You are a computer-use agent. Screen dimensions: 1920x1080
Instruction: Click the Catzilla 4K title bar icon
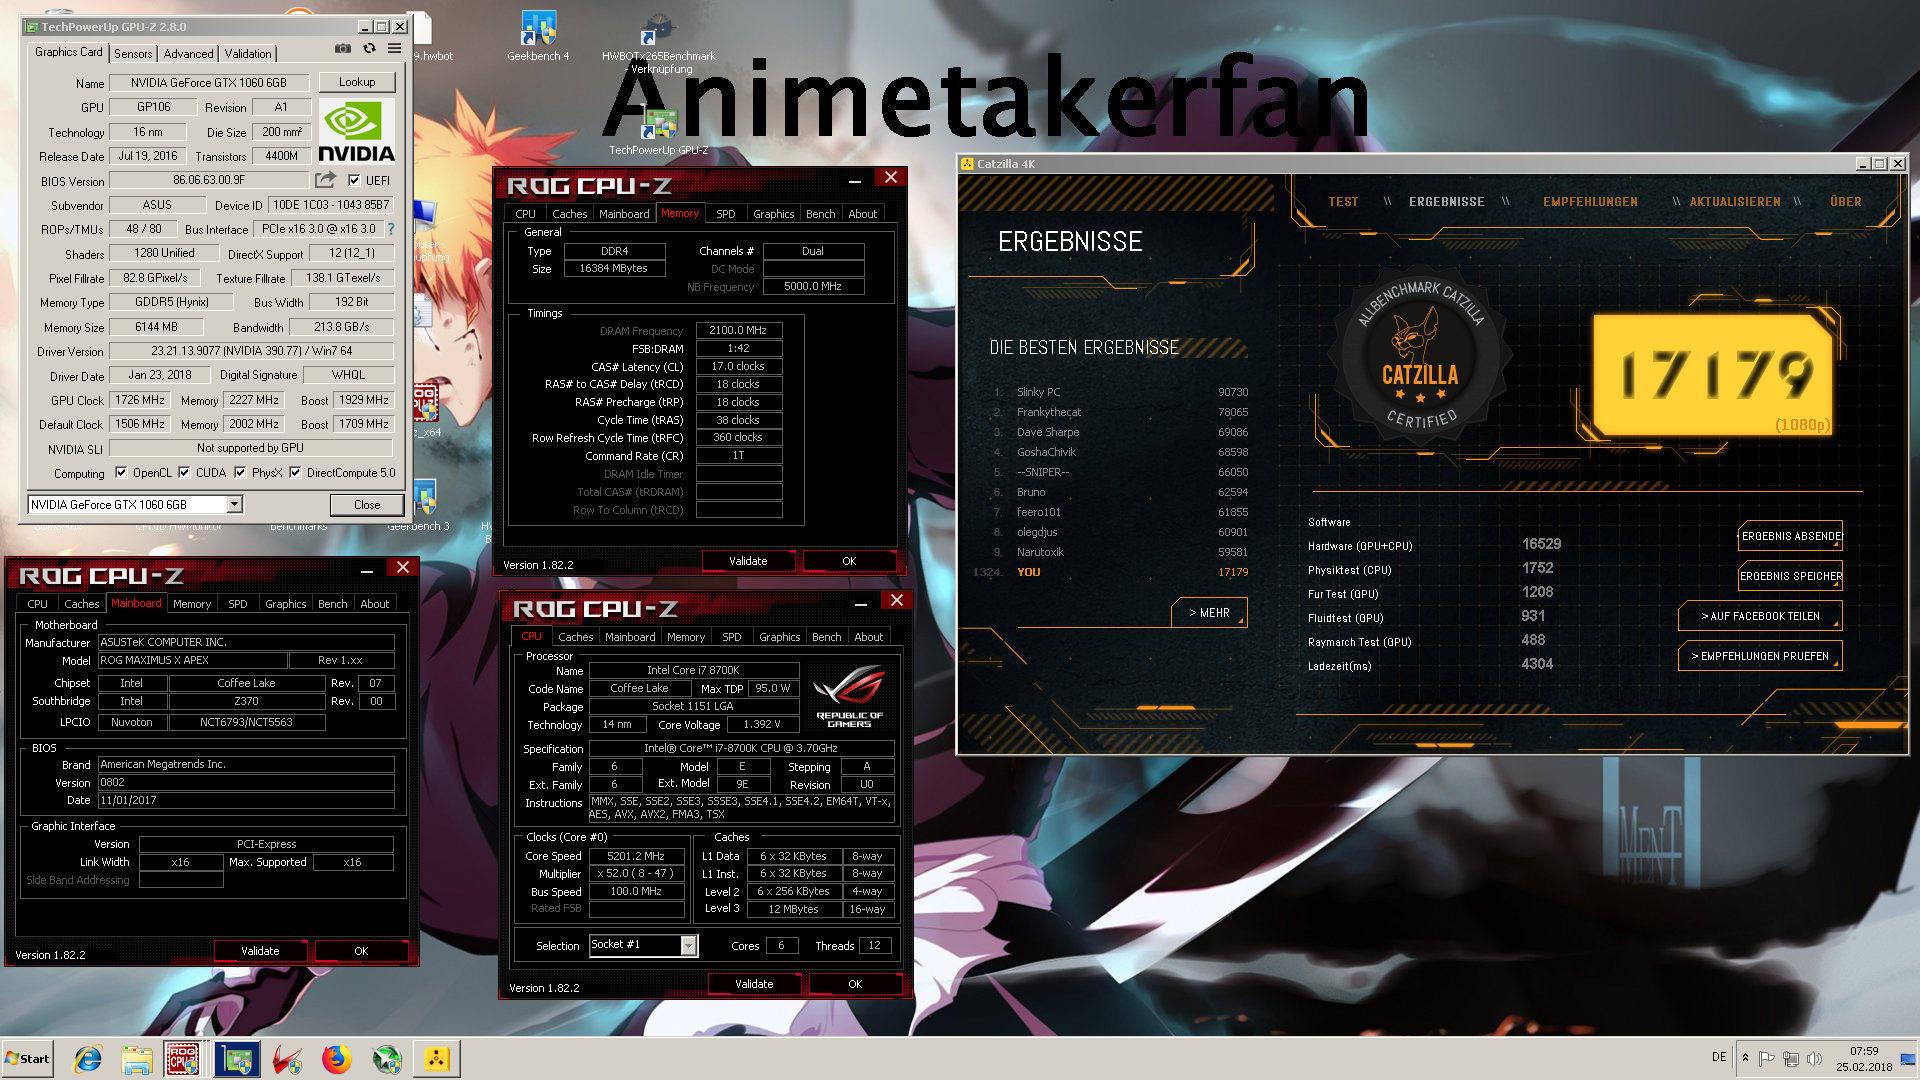(x=967, y=164)
